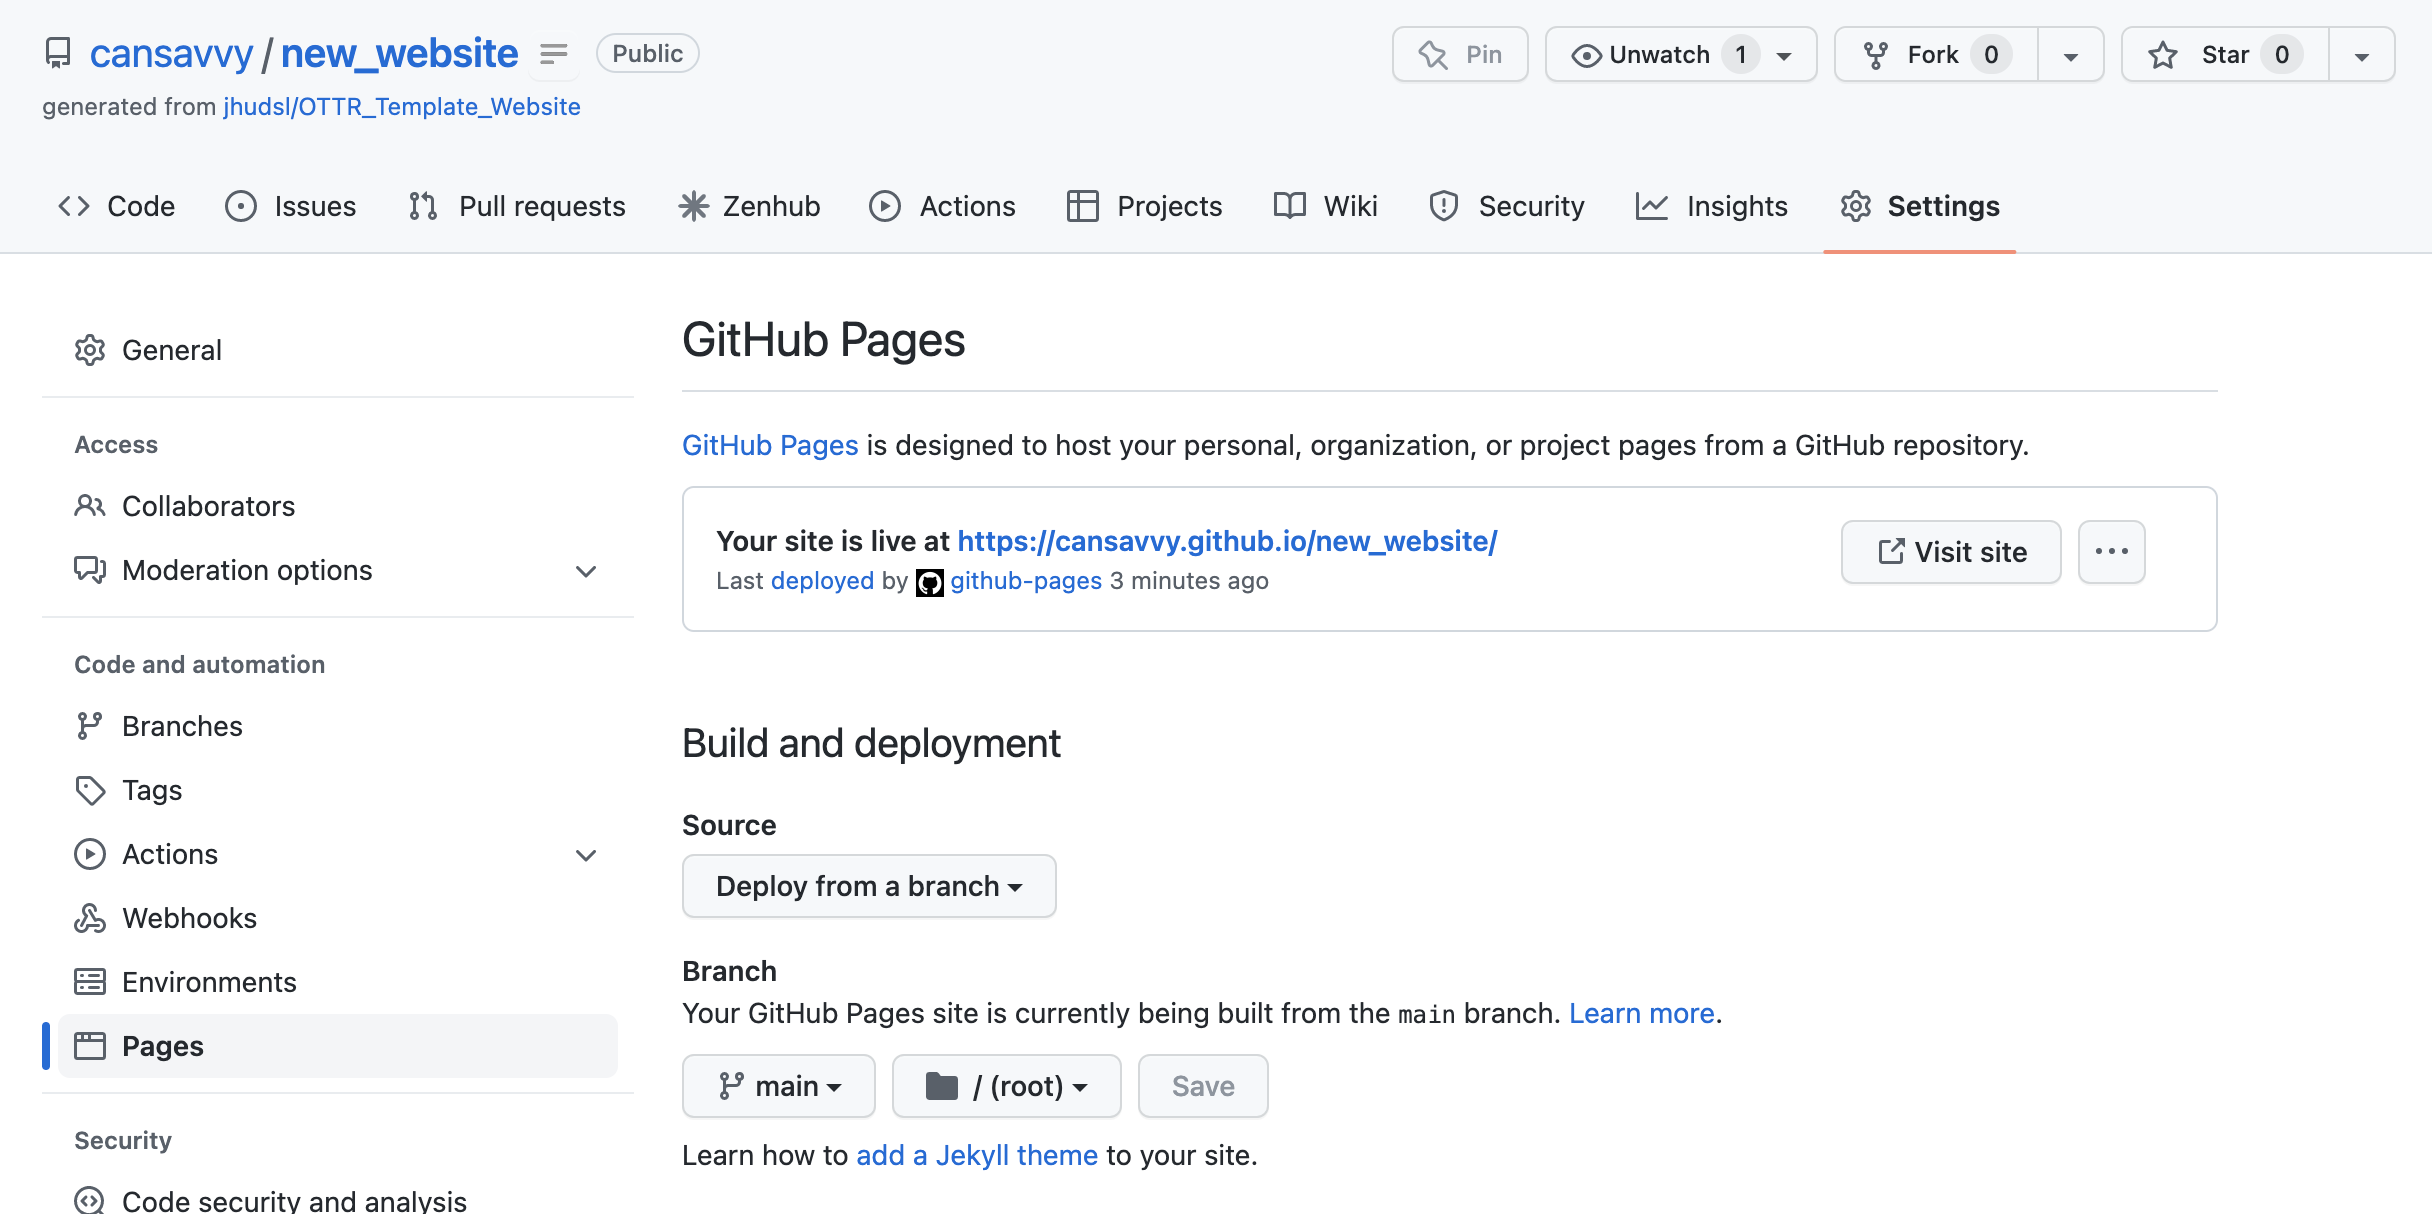2432x1214 pixels.
Task: Open the / (root) folder dropdown
Action: coord(1006,1086)
